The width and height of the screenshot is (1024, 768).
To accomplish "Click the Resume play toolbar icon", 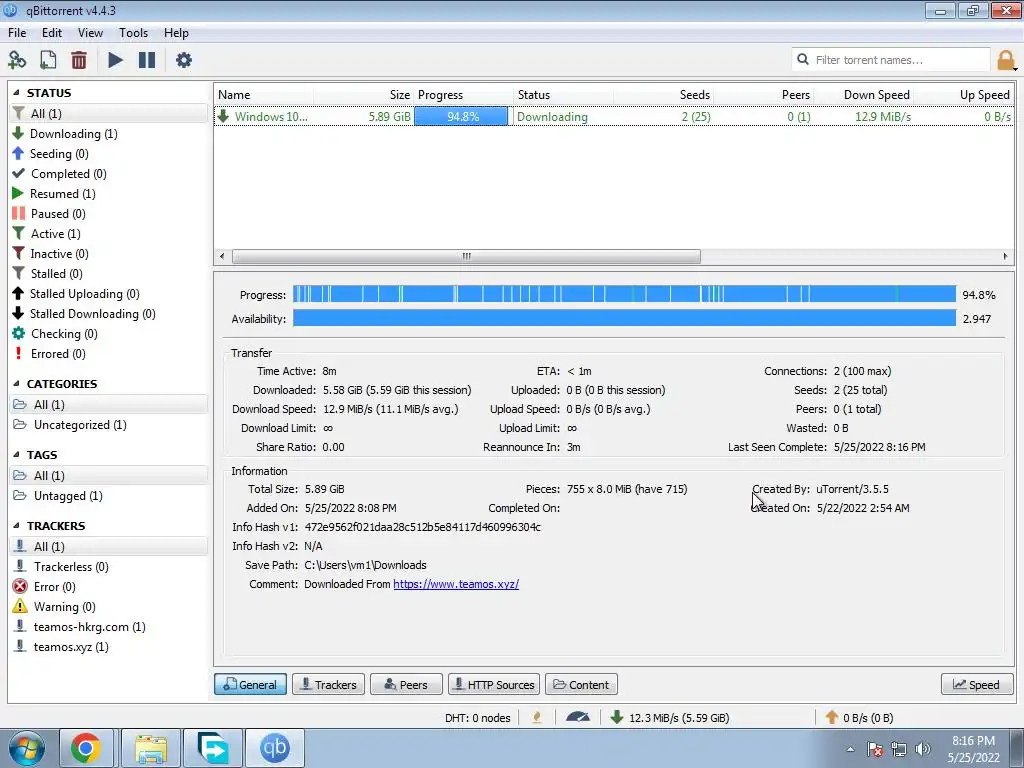I will click(115, 60).
